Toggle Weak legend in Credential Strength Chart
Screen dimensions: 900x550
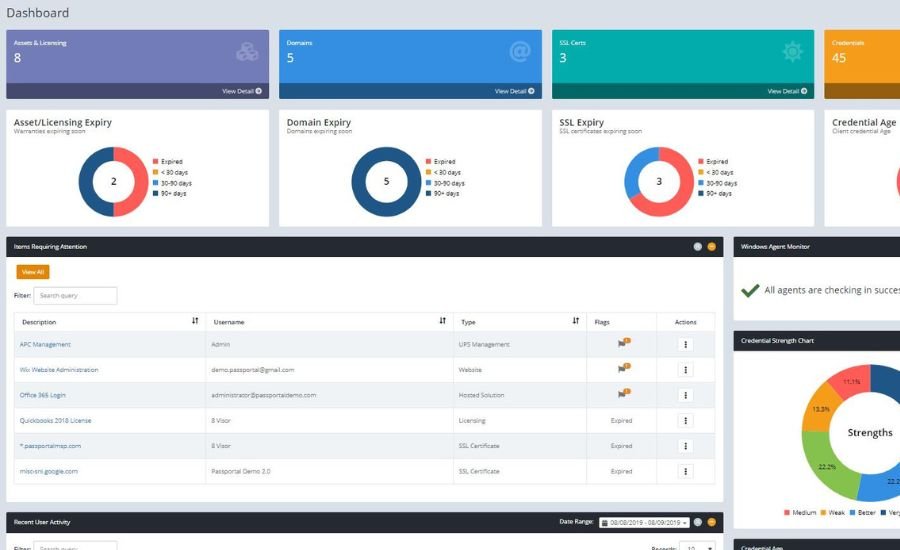pyautogui.click(x=833, y=512)
